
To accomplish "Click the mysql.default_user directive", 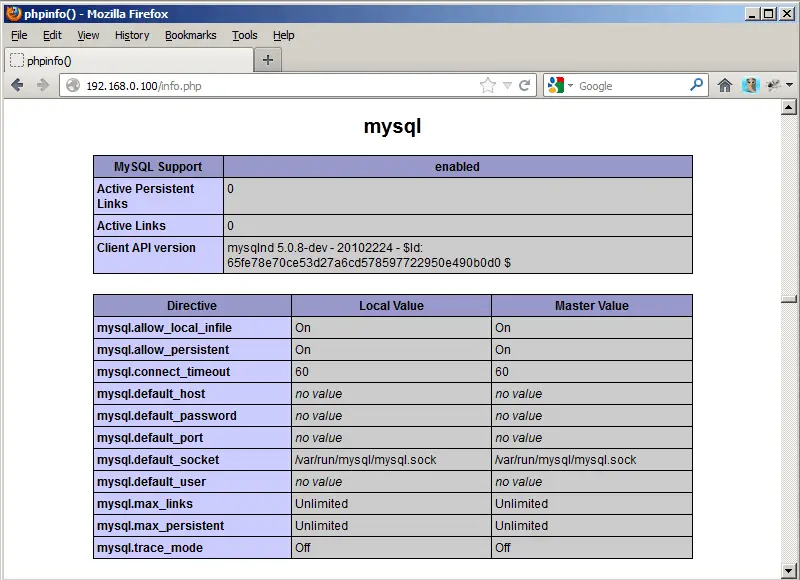I will pyautogui.click(x=152, y=482).
